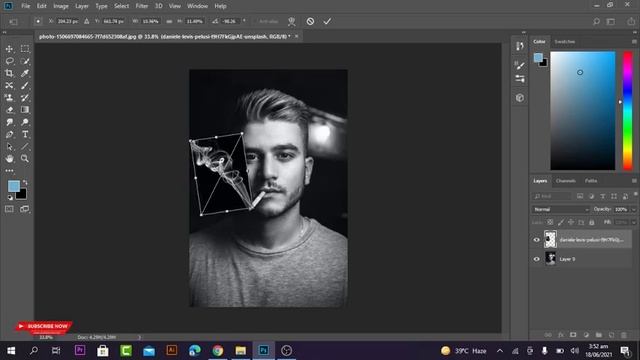Select the Zoom tool
640x360 pixels.
pyautogui.click(x=25, y=158)
